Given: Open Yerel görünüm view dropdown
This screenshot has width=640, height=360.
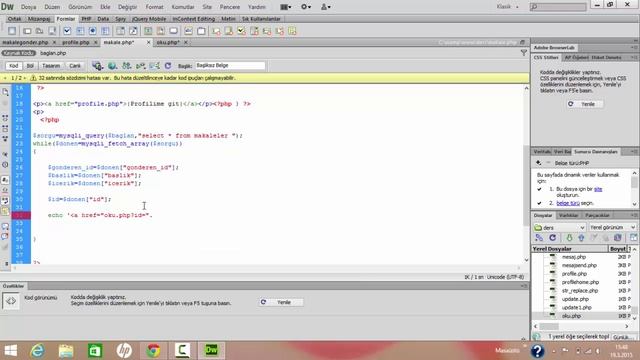Looking at the screenshot, I should (x=613, y=227).
